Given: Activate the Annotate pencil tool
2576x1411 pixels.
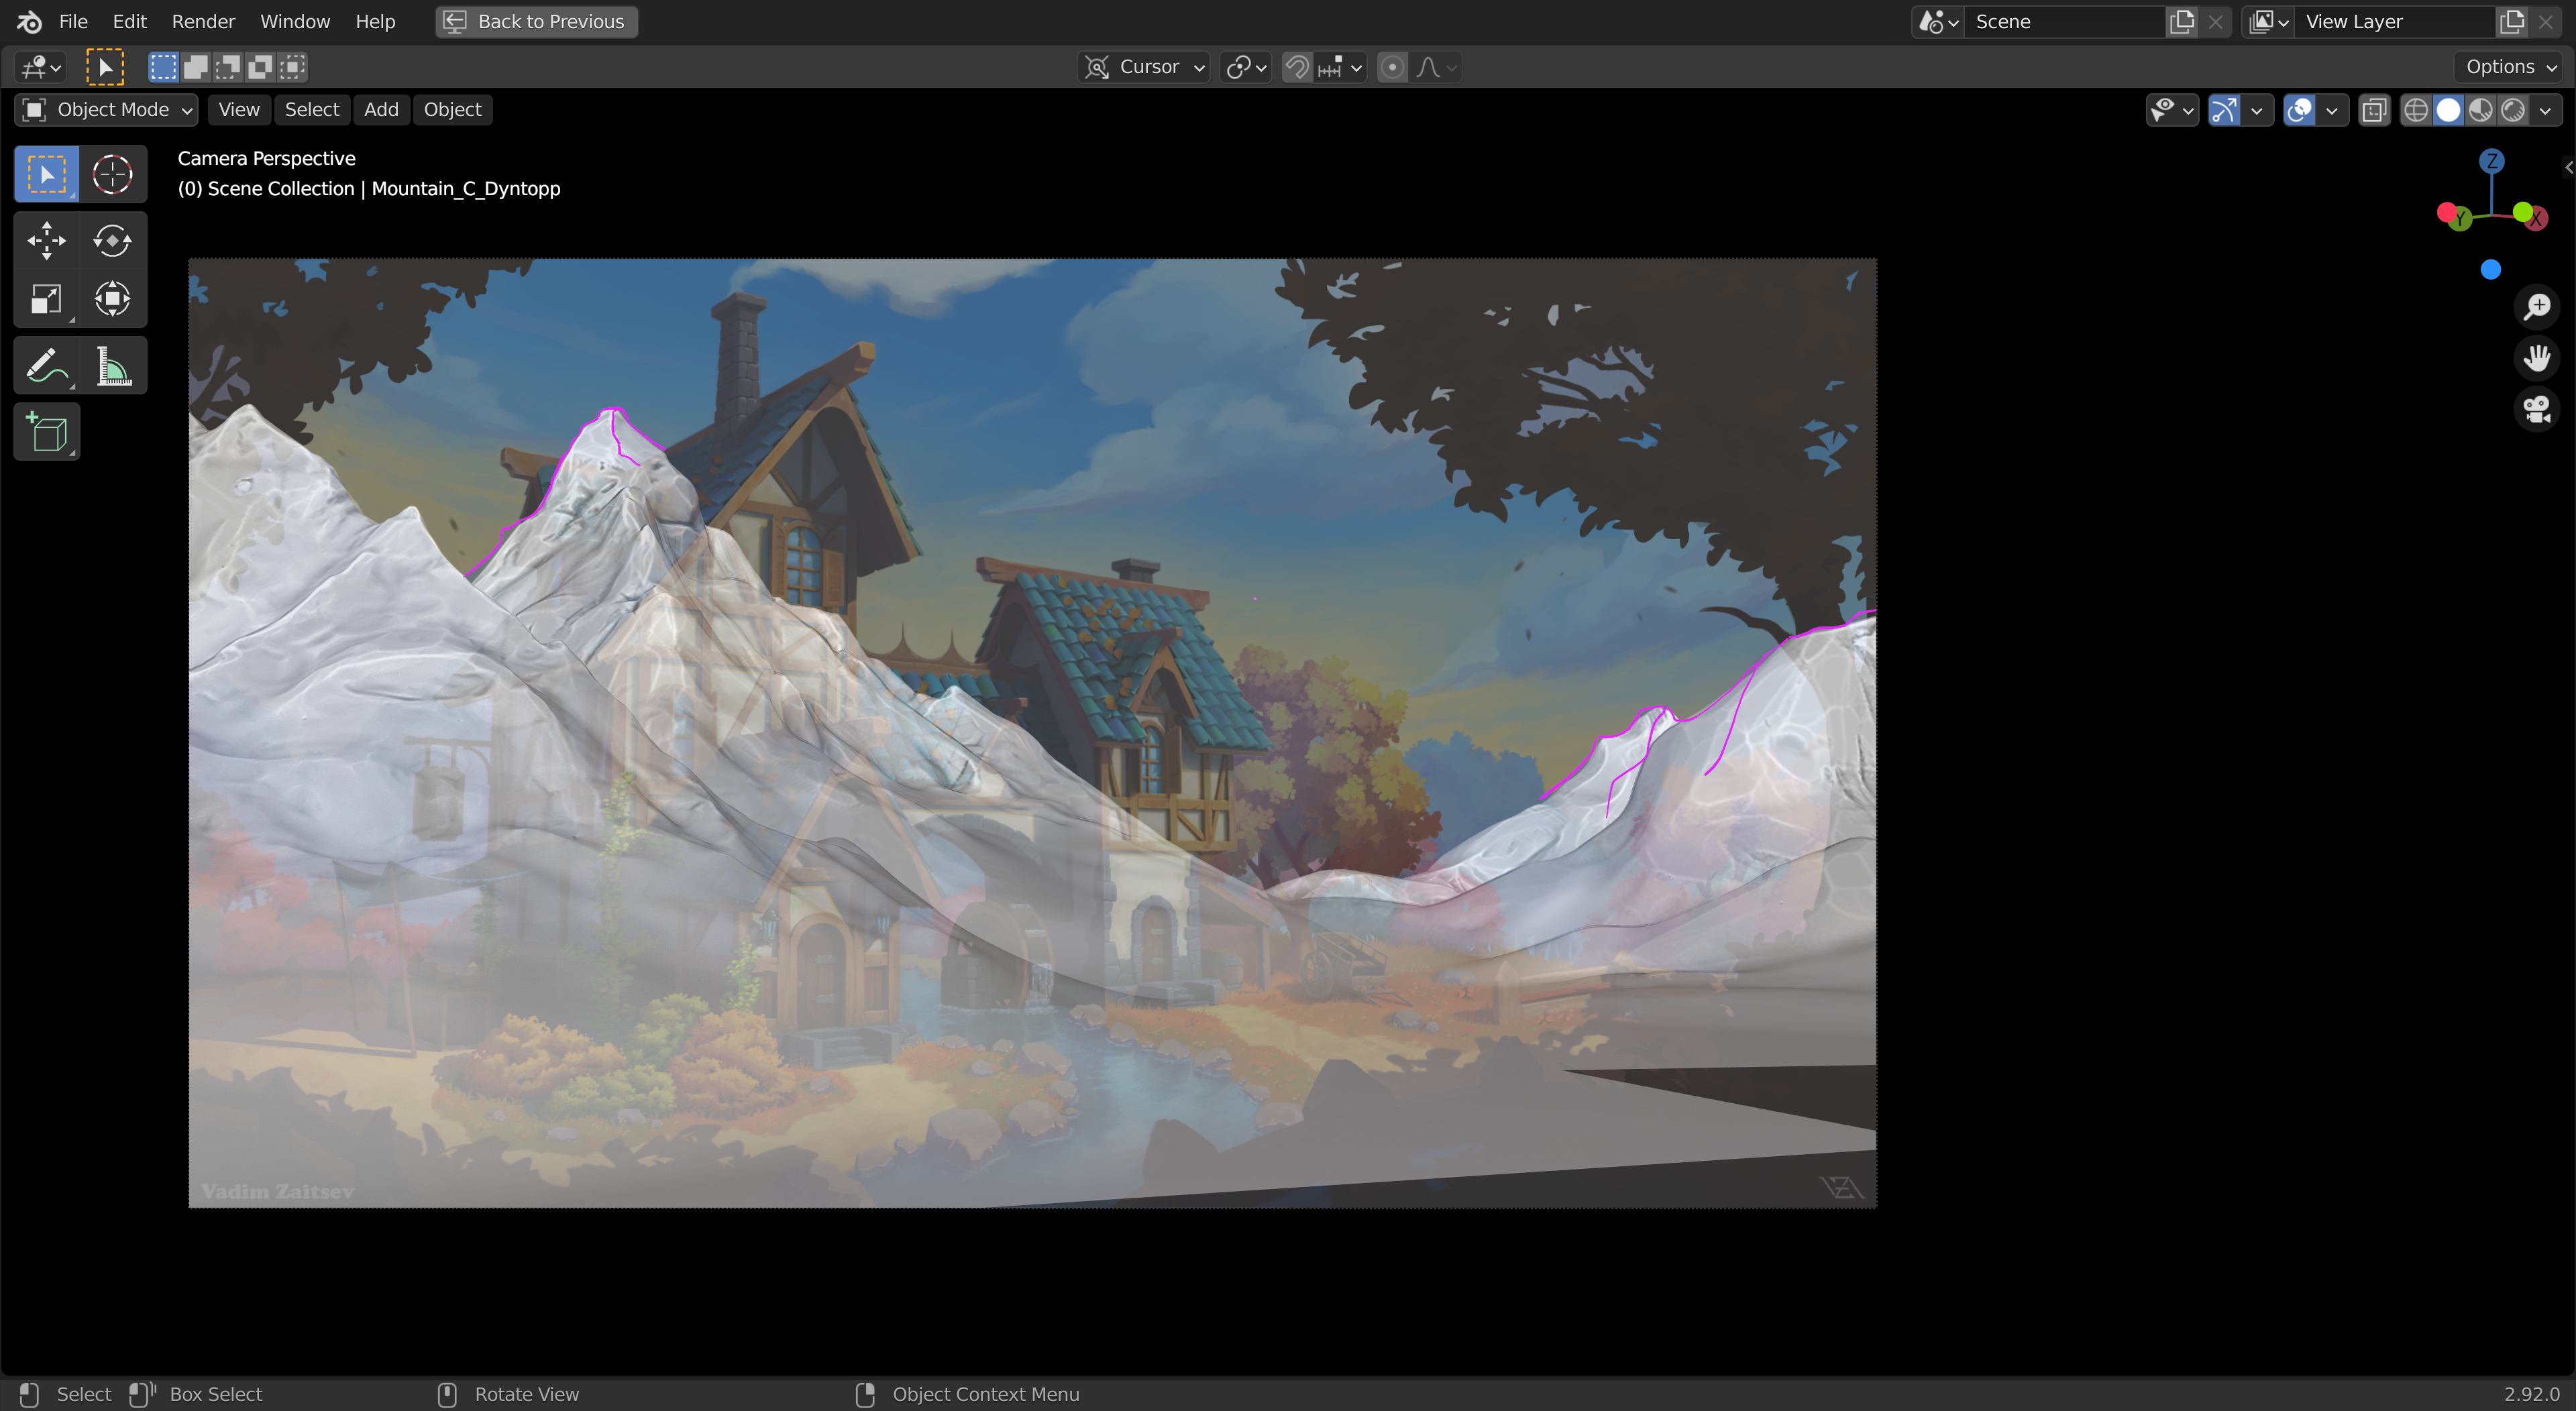Looking at the screenshot, I should pos(46,366).
